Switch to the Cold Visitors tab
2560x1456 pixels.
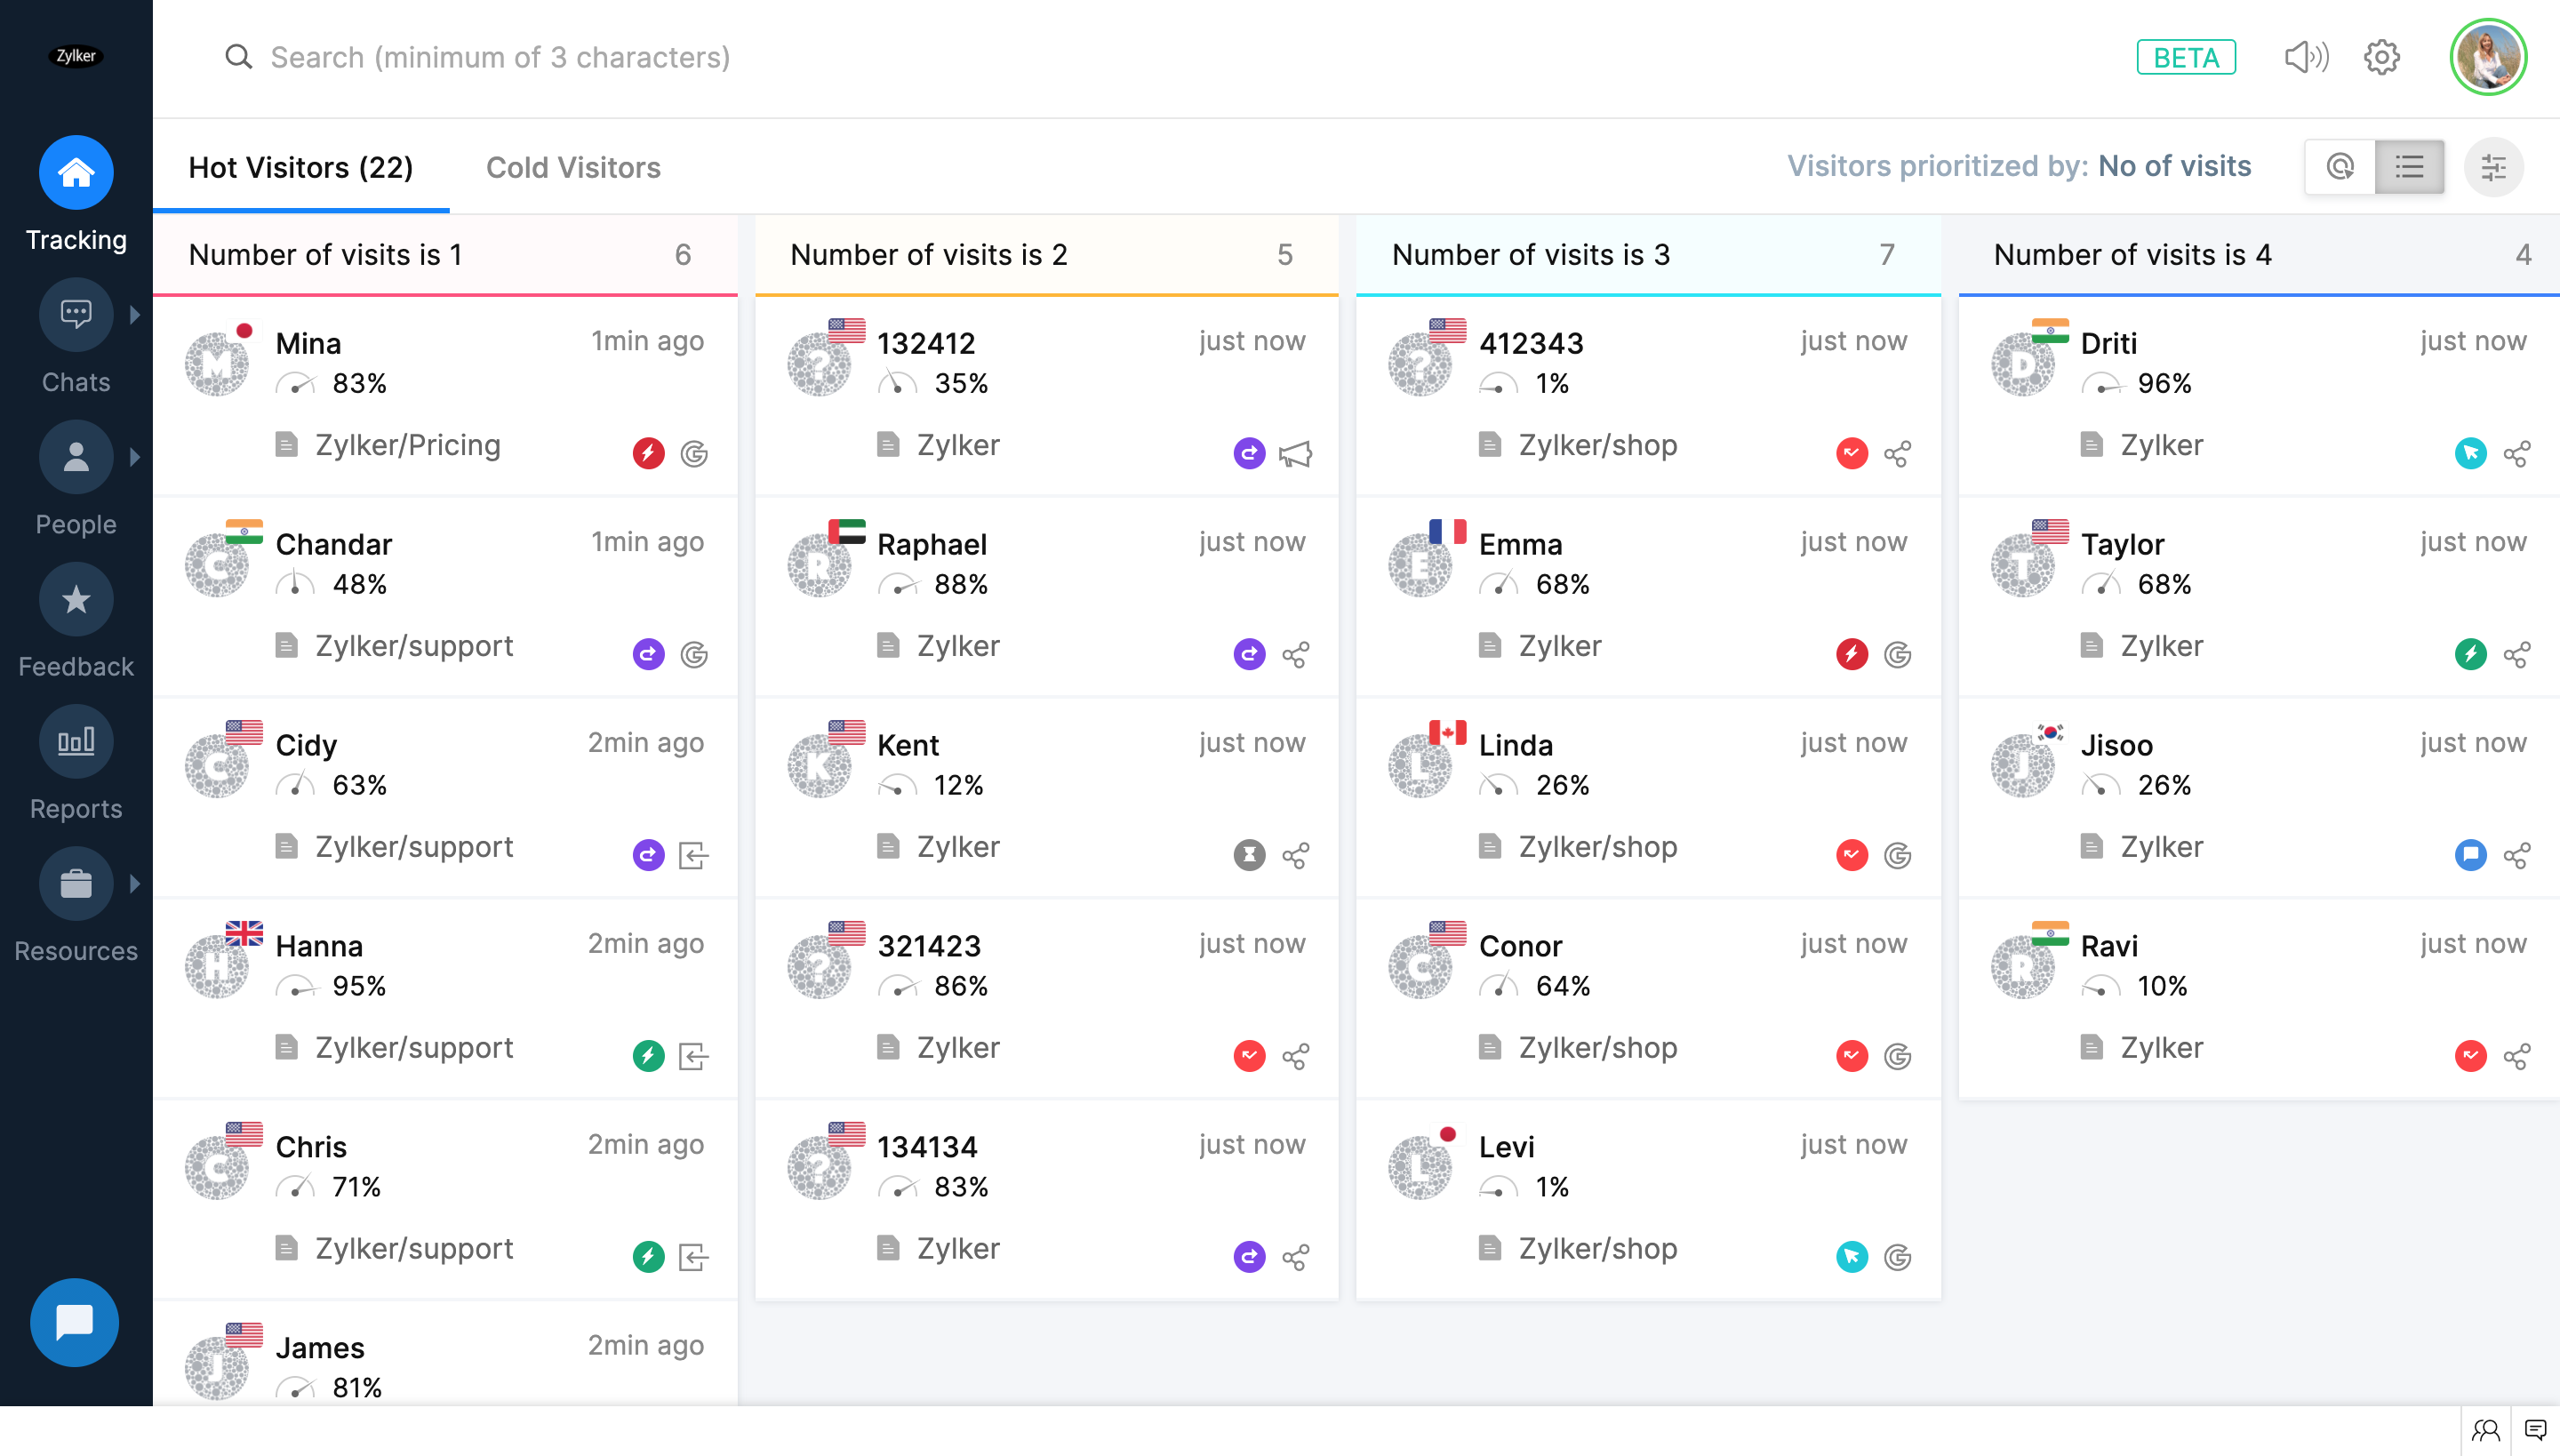click(573, 167)
